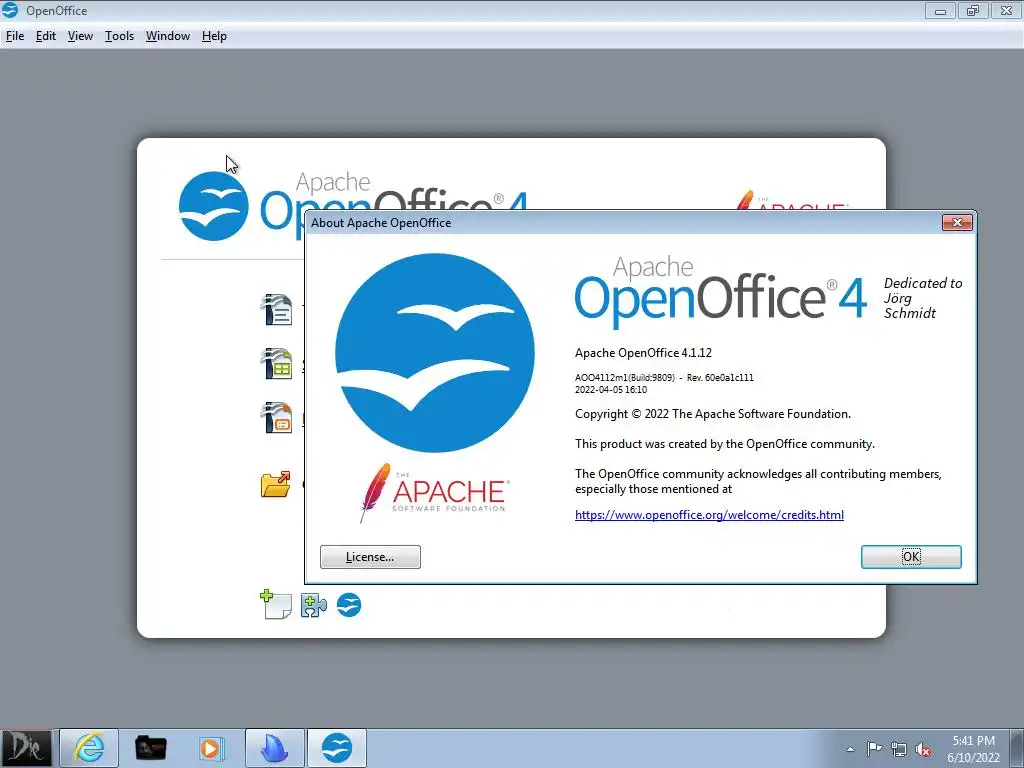Click the date text '2022-04-05 16:10'
The image size is (1024, 768).
(x=611, y=389)
